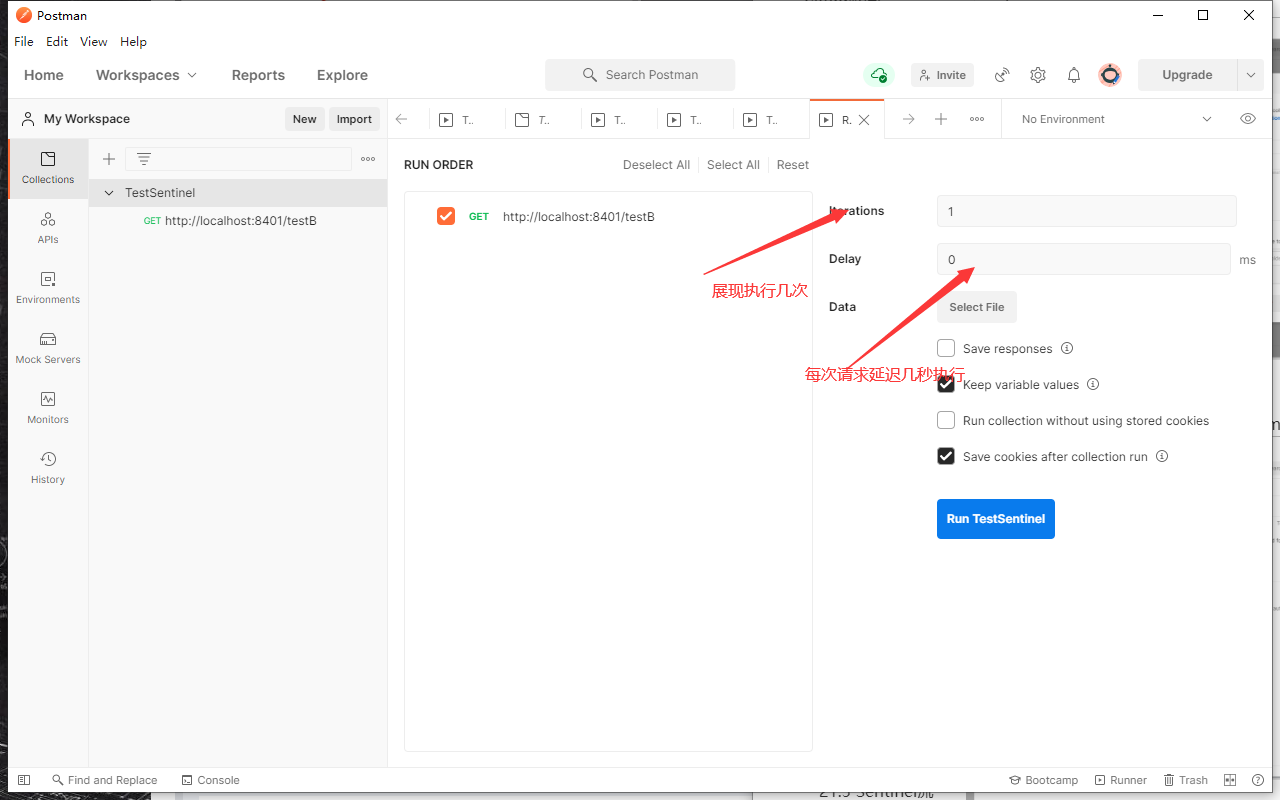Open notifications bell icon
1280x800 pixels.
1074,75
